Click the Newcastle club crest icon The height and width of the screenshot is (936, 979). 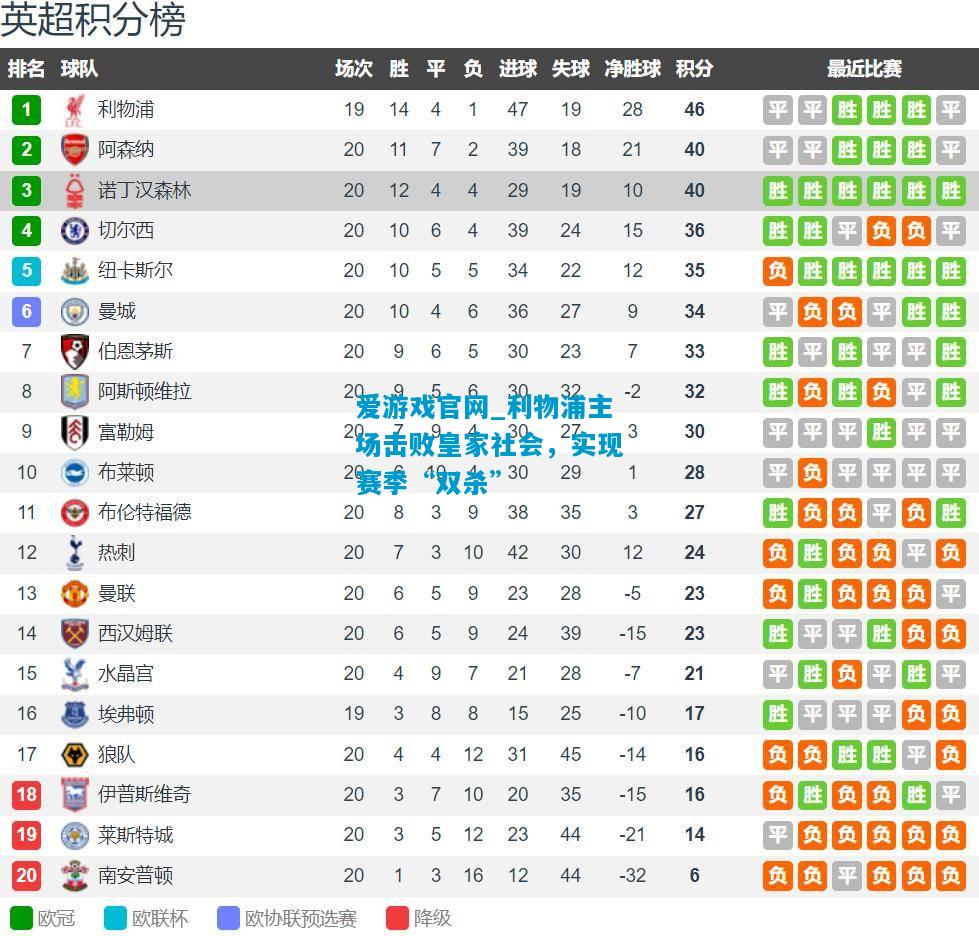click(x=74, y=270)
